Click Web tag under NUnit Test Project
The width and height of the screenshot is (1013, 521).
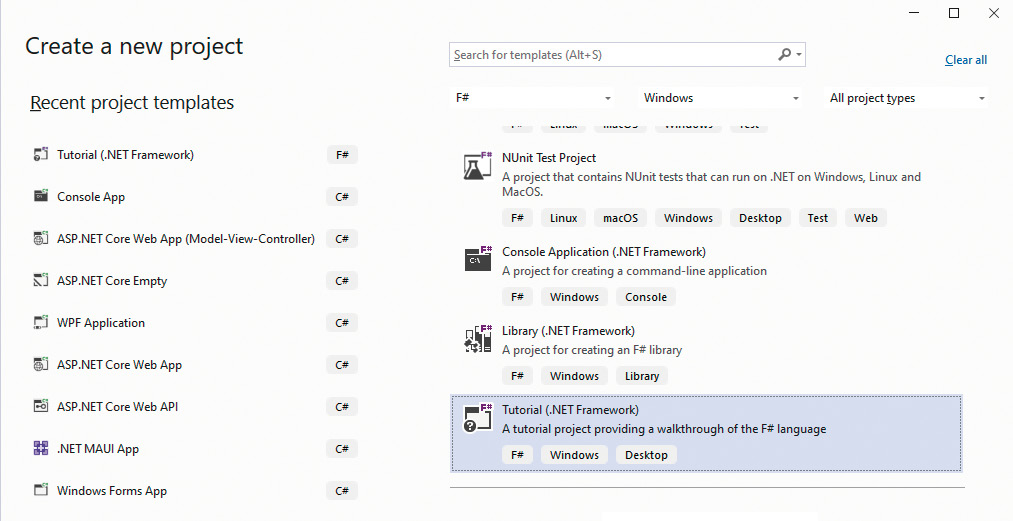[x=866, y=218]
